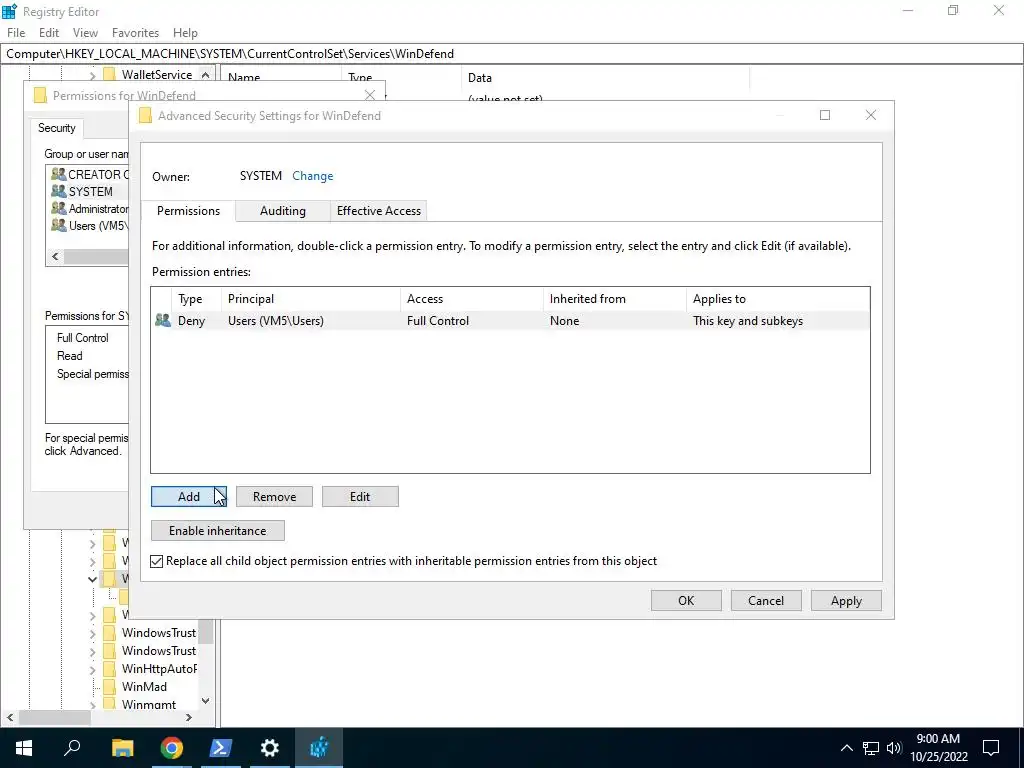Screen dimensions: 1024x768
Task: Click the Access column header
Action: (x=472, y=298)
